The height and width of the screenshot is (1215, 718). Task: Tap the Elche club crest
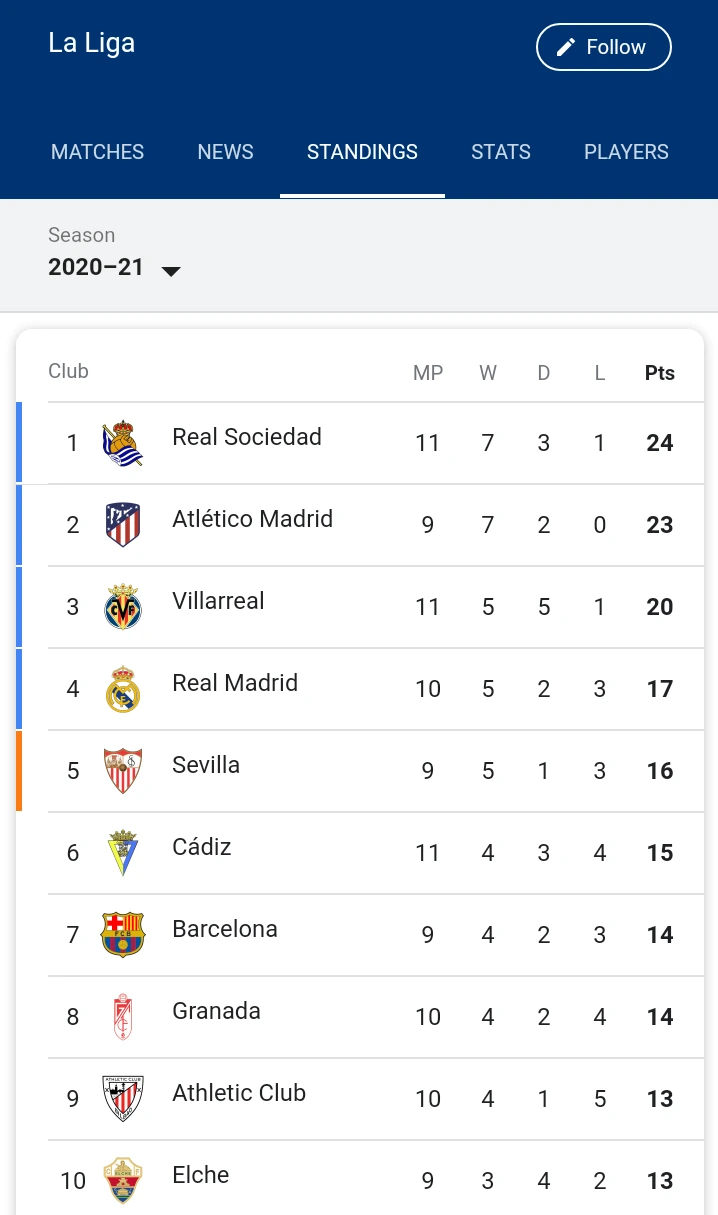click(x=123, y=1181)
